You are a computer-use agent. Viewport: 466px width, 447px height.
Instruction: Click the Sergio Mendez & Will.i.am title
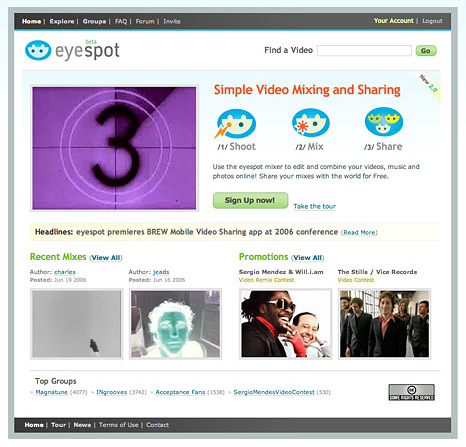(x=281, y=272)
